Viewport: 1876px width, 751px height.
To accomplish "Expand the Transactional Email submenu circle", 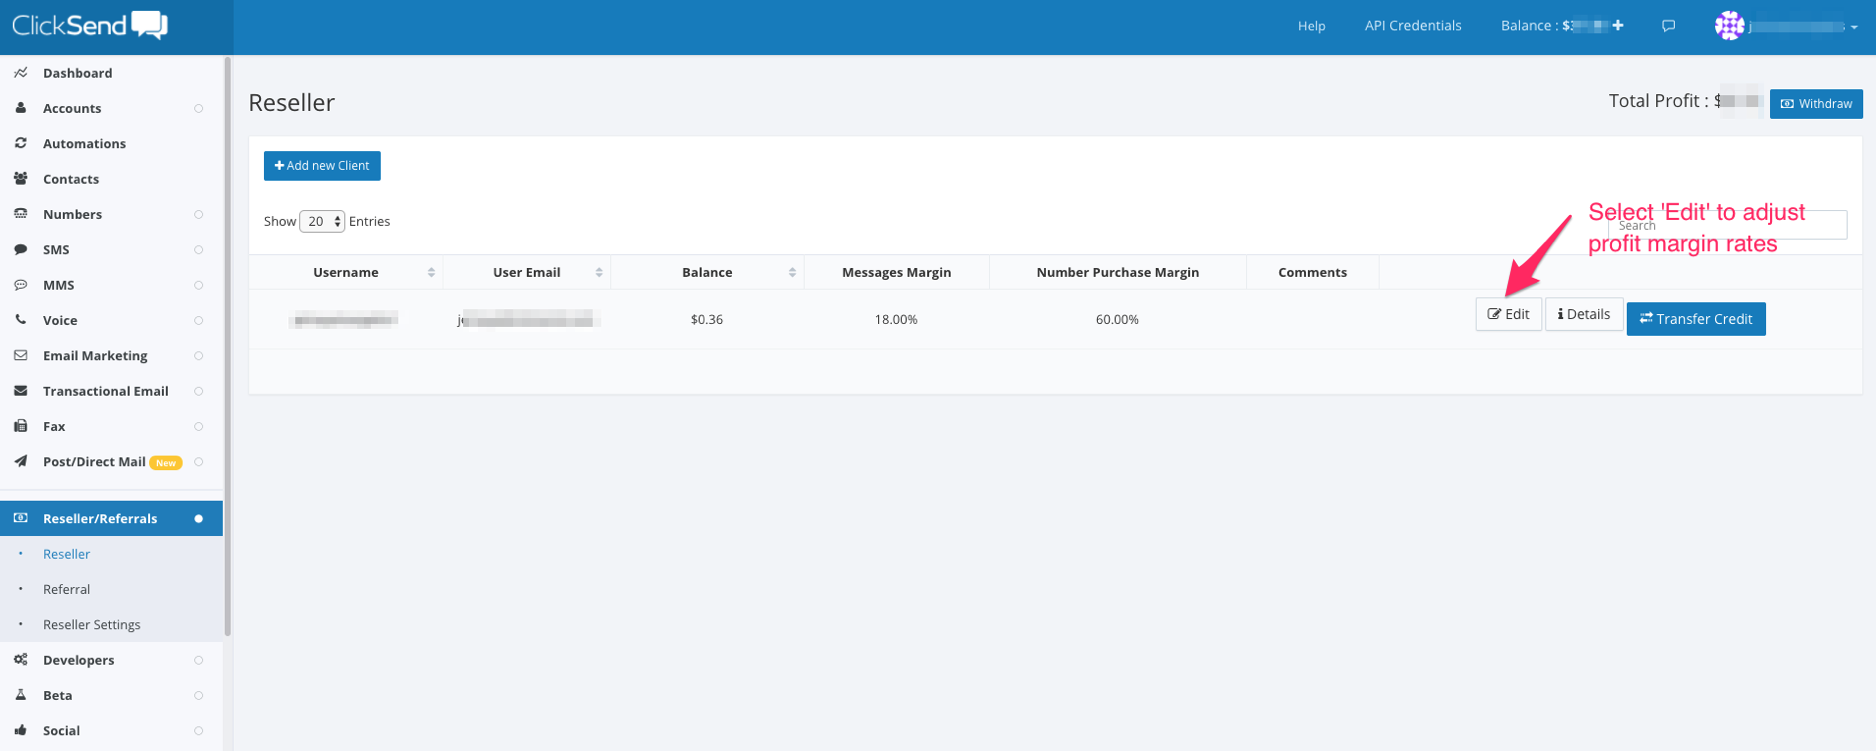I will 198,391.
